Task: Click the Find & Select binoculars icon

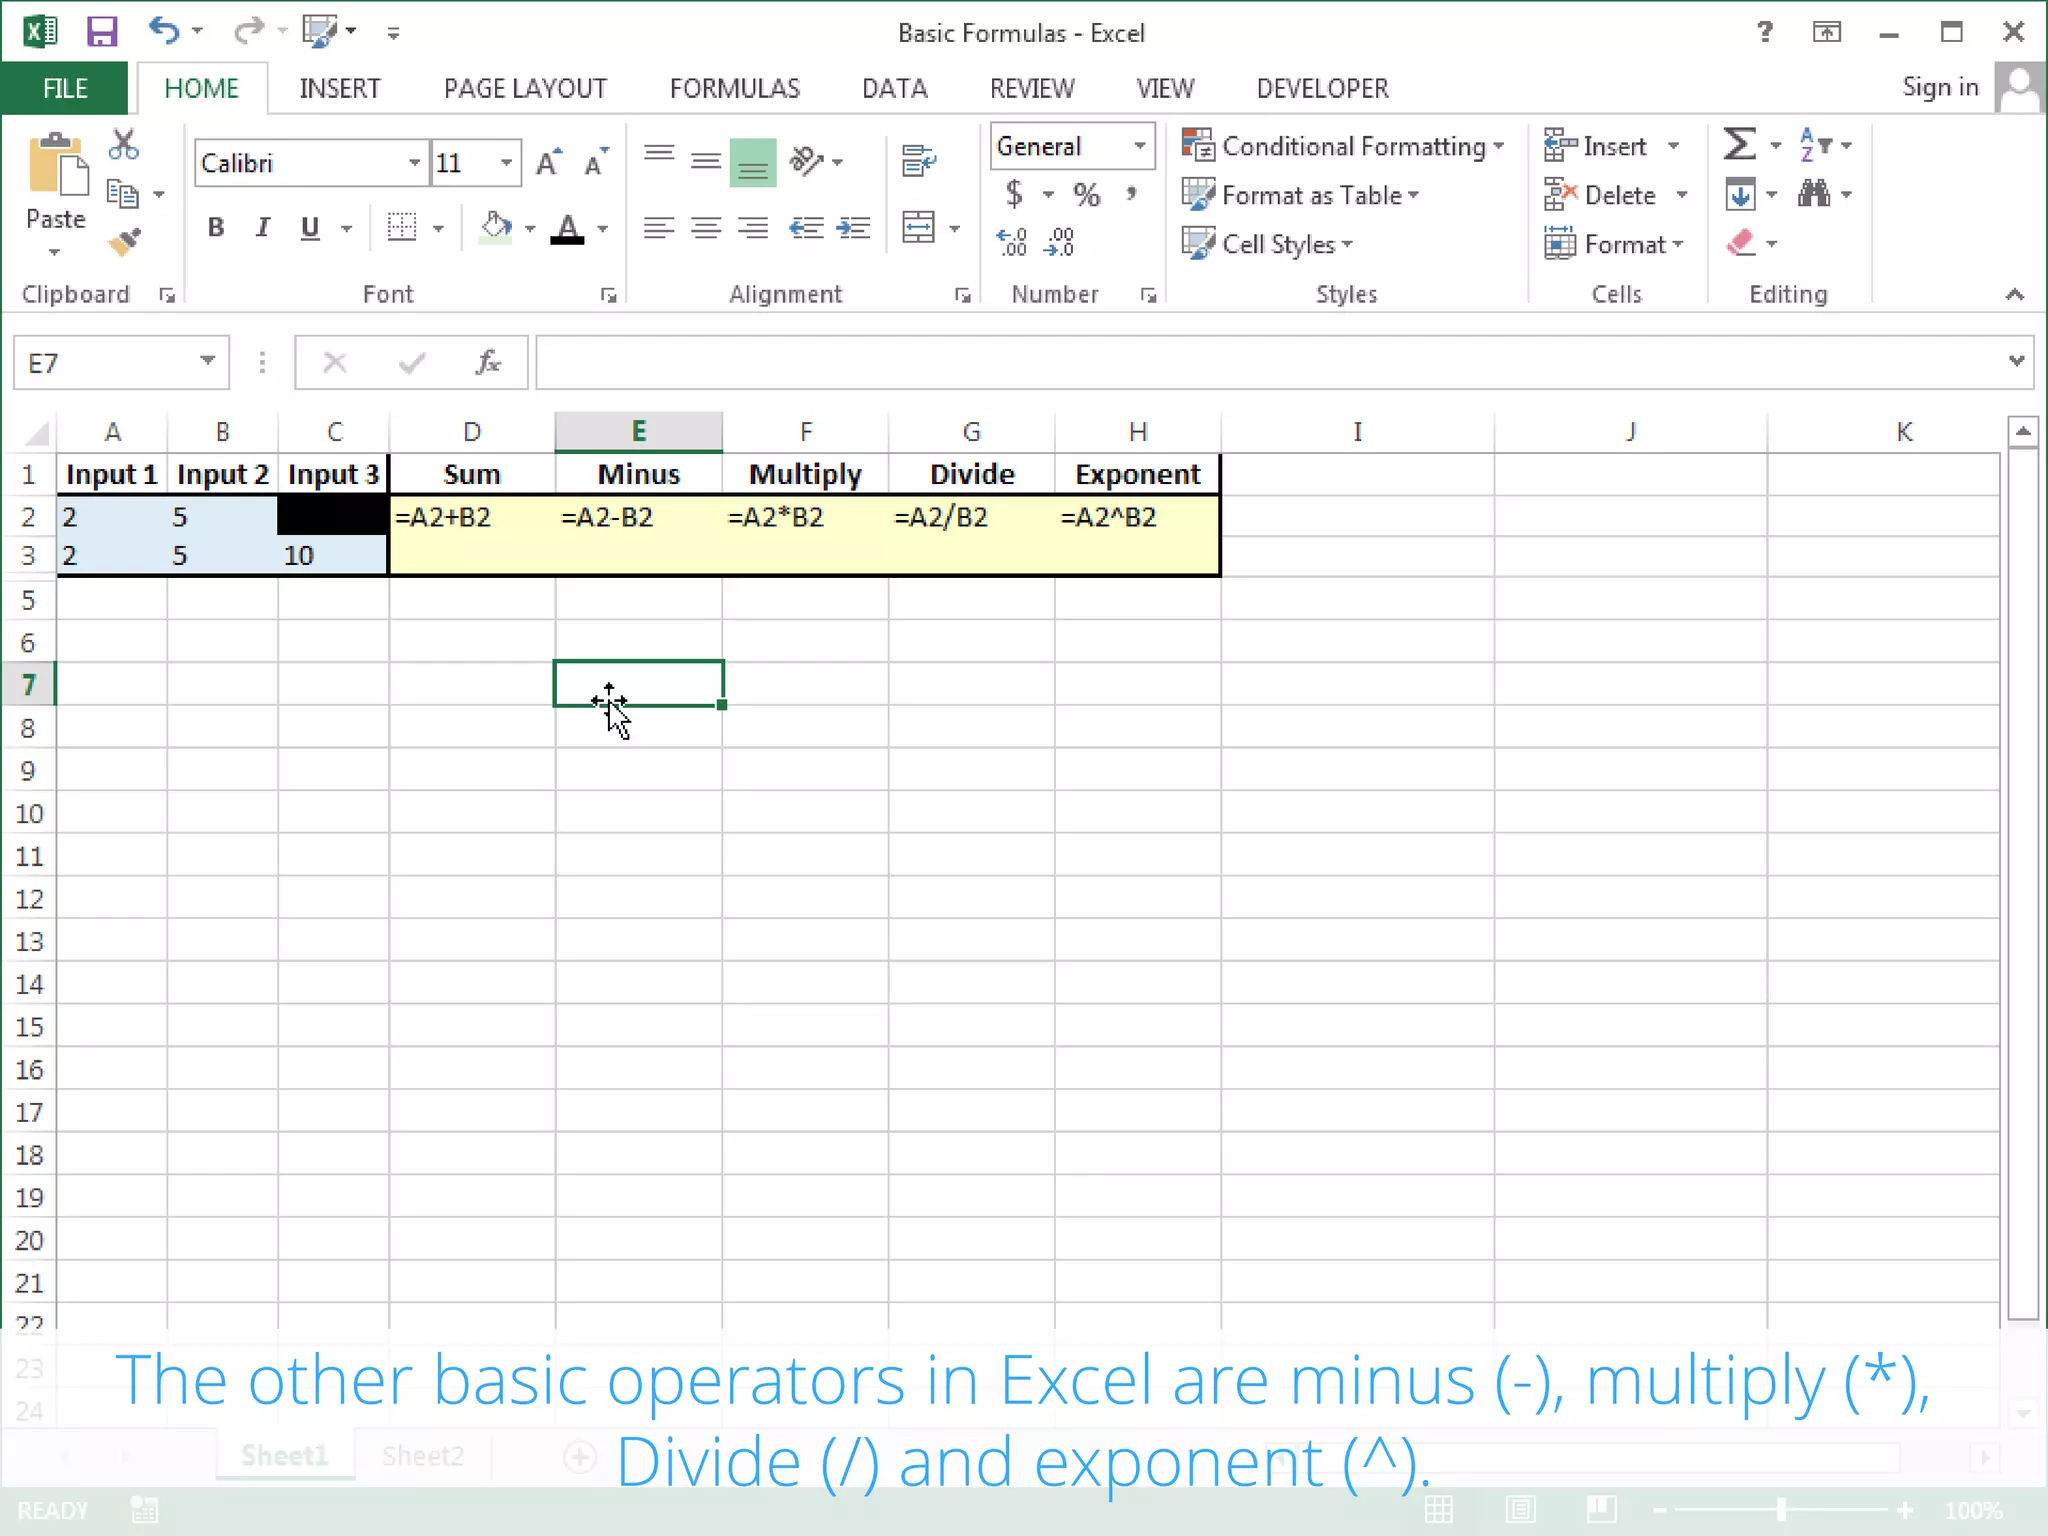Action: click(x=1813, y=194)
